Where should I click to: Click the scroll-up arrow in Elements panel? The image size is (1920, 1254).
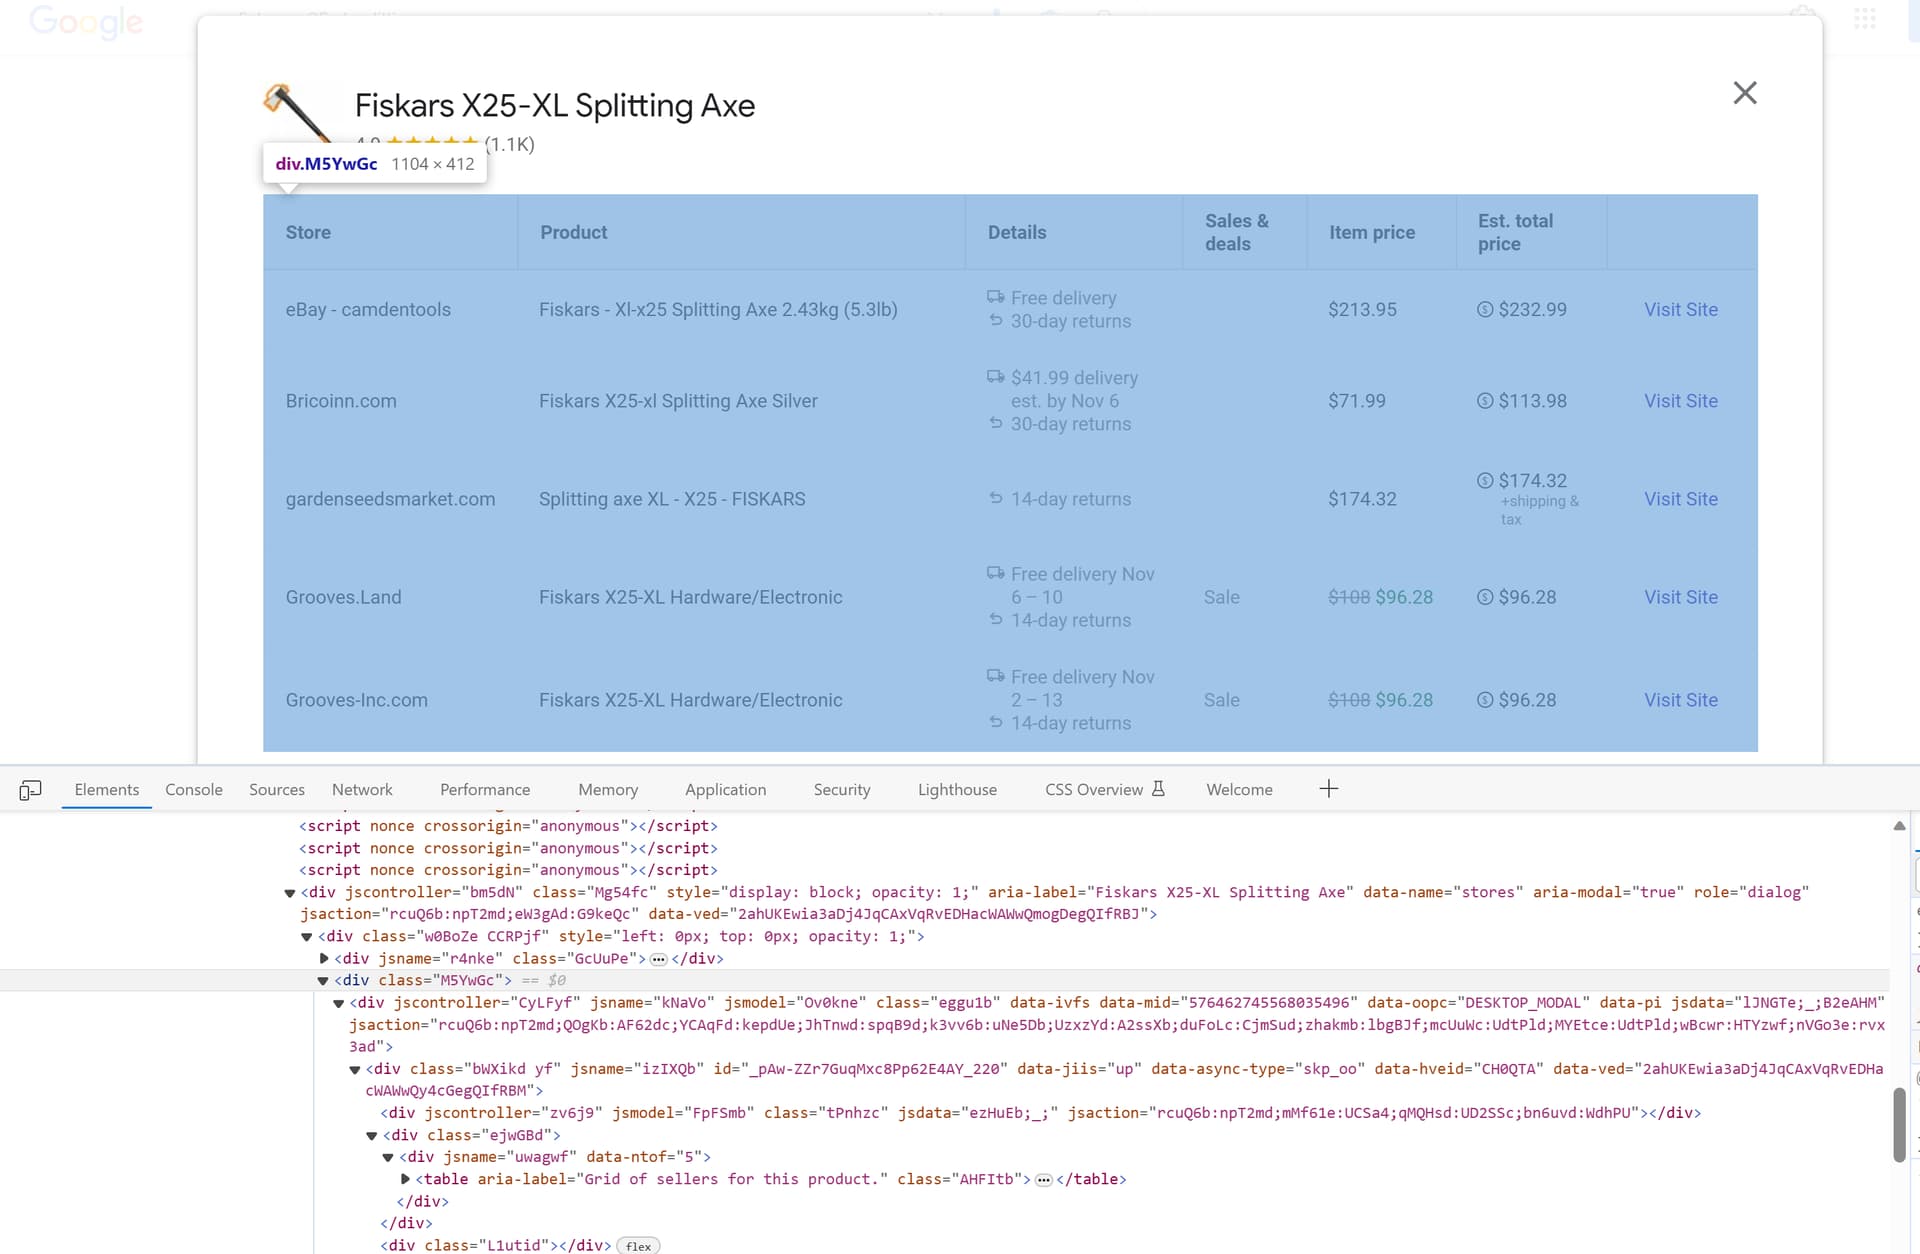point(1899,826)
